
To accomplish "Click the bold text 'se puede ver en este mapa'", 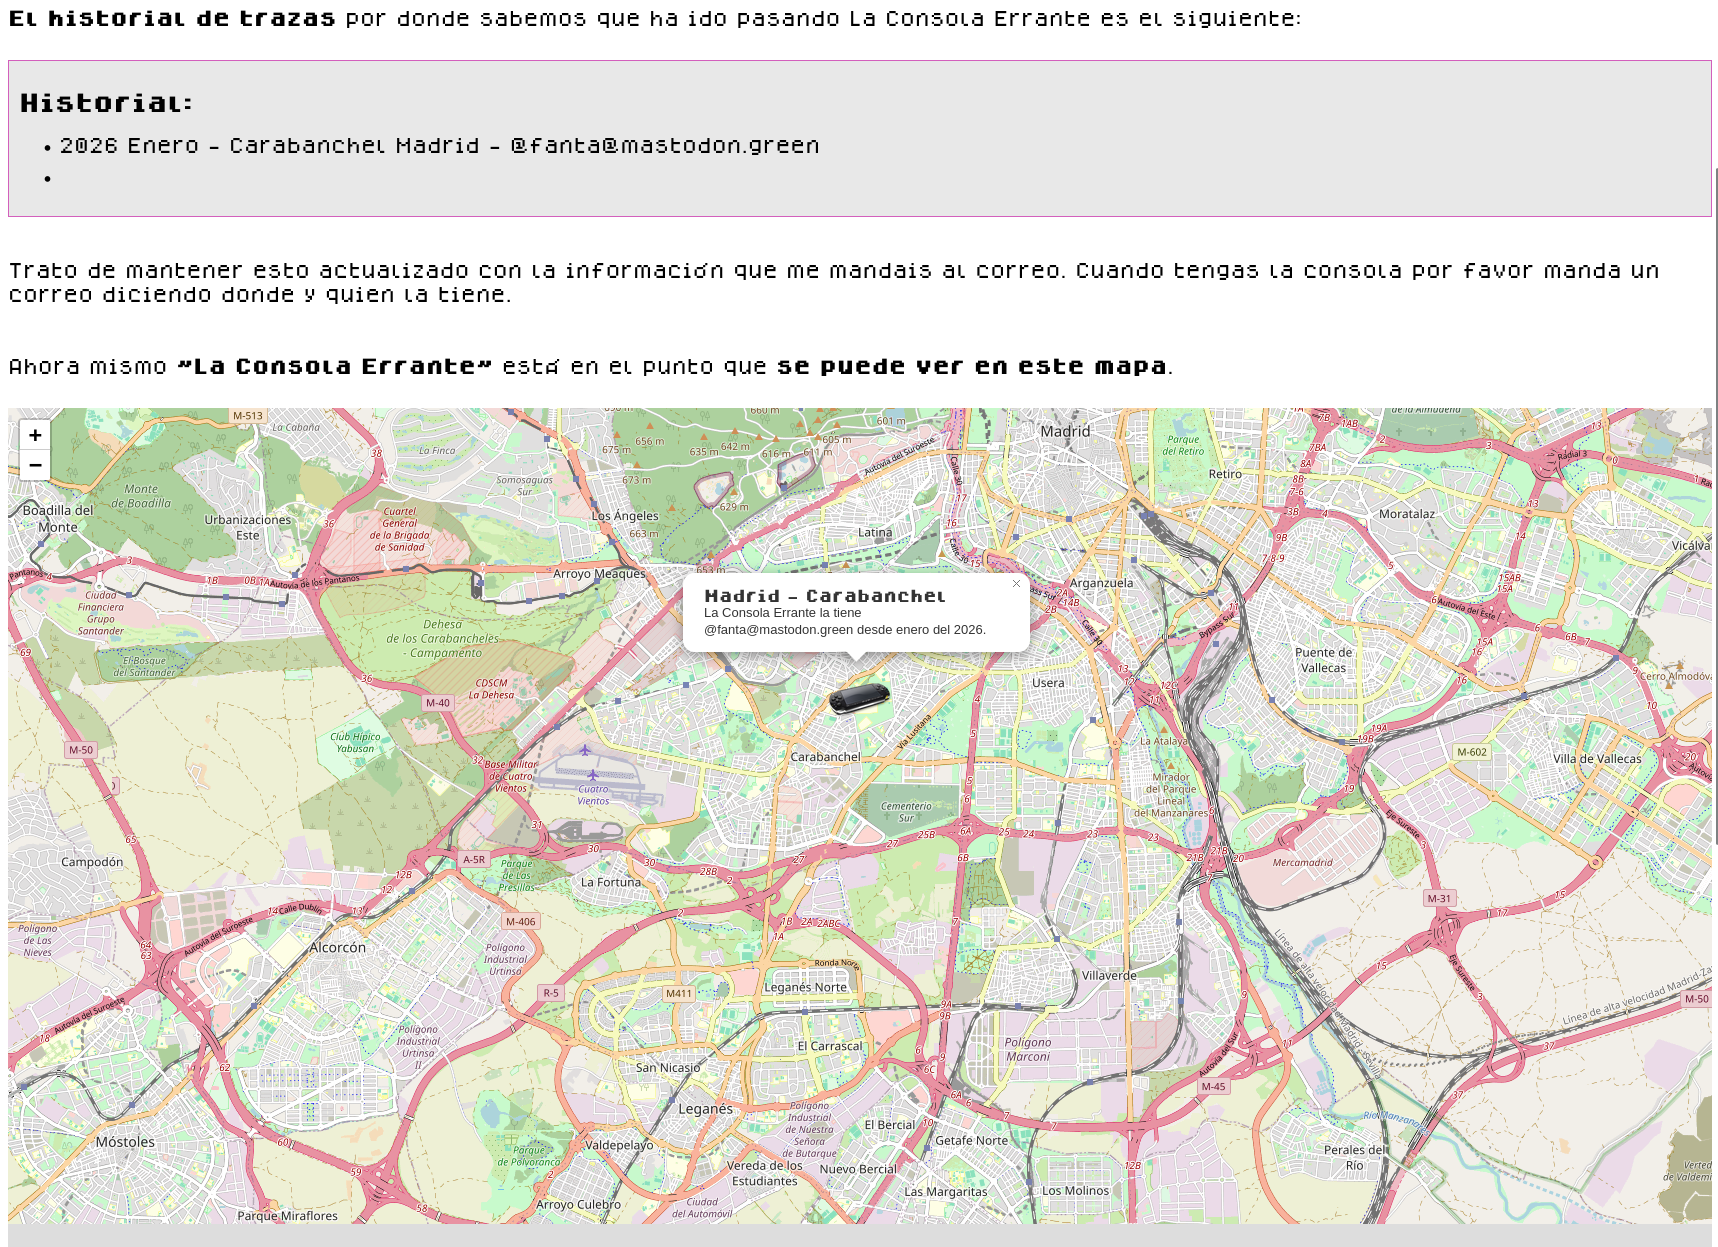I will [x=971, y=367].
